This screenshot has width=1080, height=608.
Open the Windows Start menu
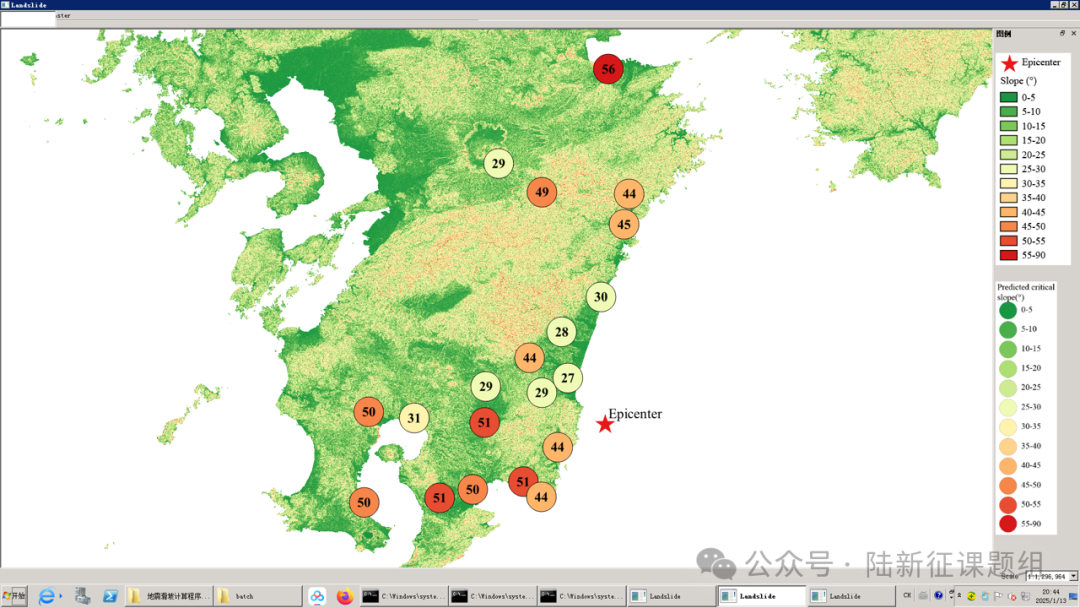15,596
